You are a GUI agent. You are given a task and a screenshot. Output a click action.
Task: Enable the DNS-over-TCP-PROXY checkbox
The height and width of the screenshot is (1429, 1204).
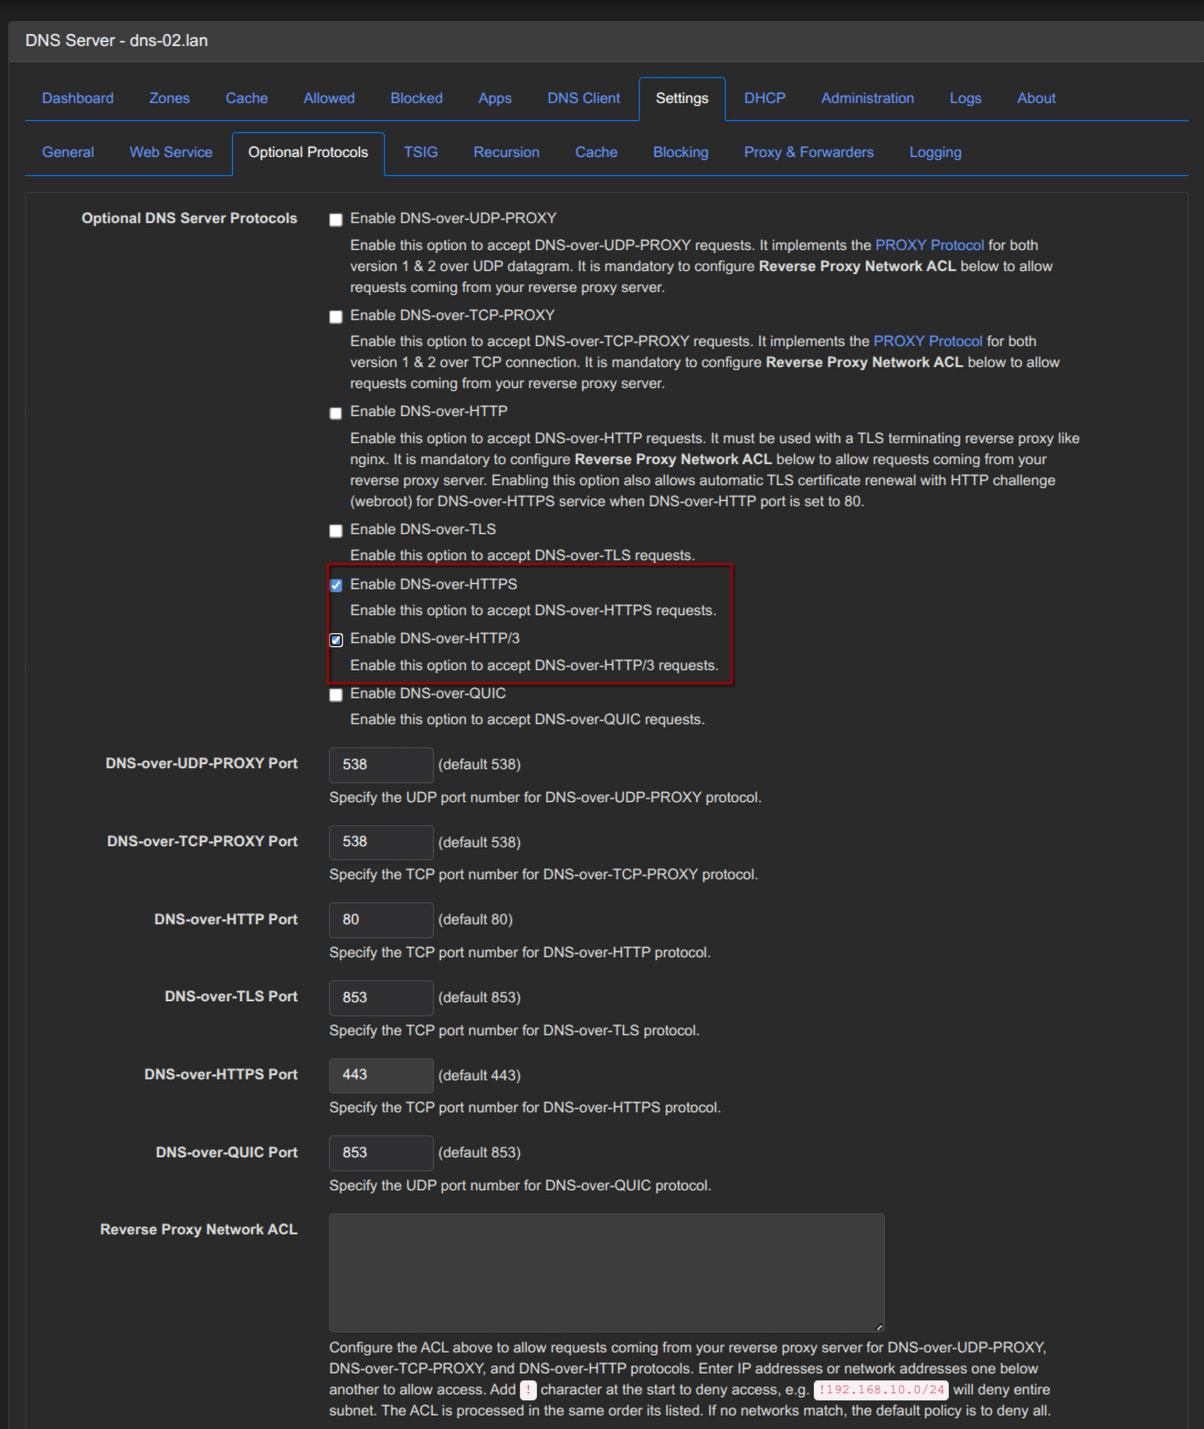(x=336, y=317)
